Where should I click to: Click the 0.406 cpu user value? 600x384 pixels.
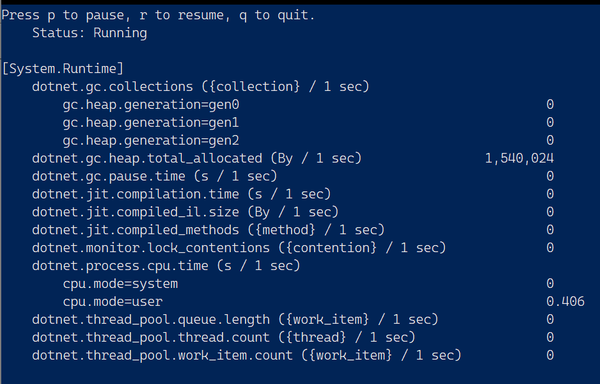pos(565,302)
